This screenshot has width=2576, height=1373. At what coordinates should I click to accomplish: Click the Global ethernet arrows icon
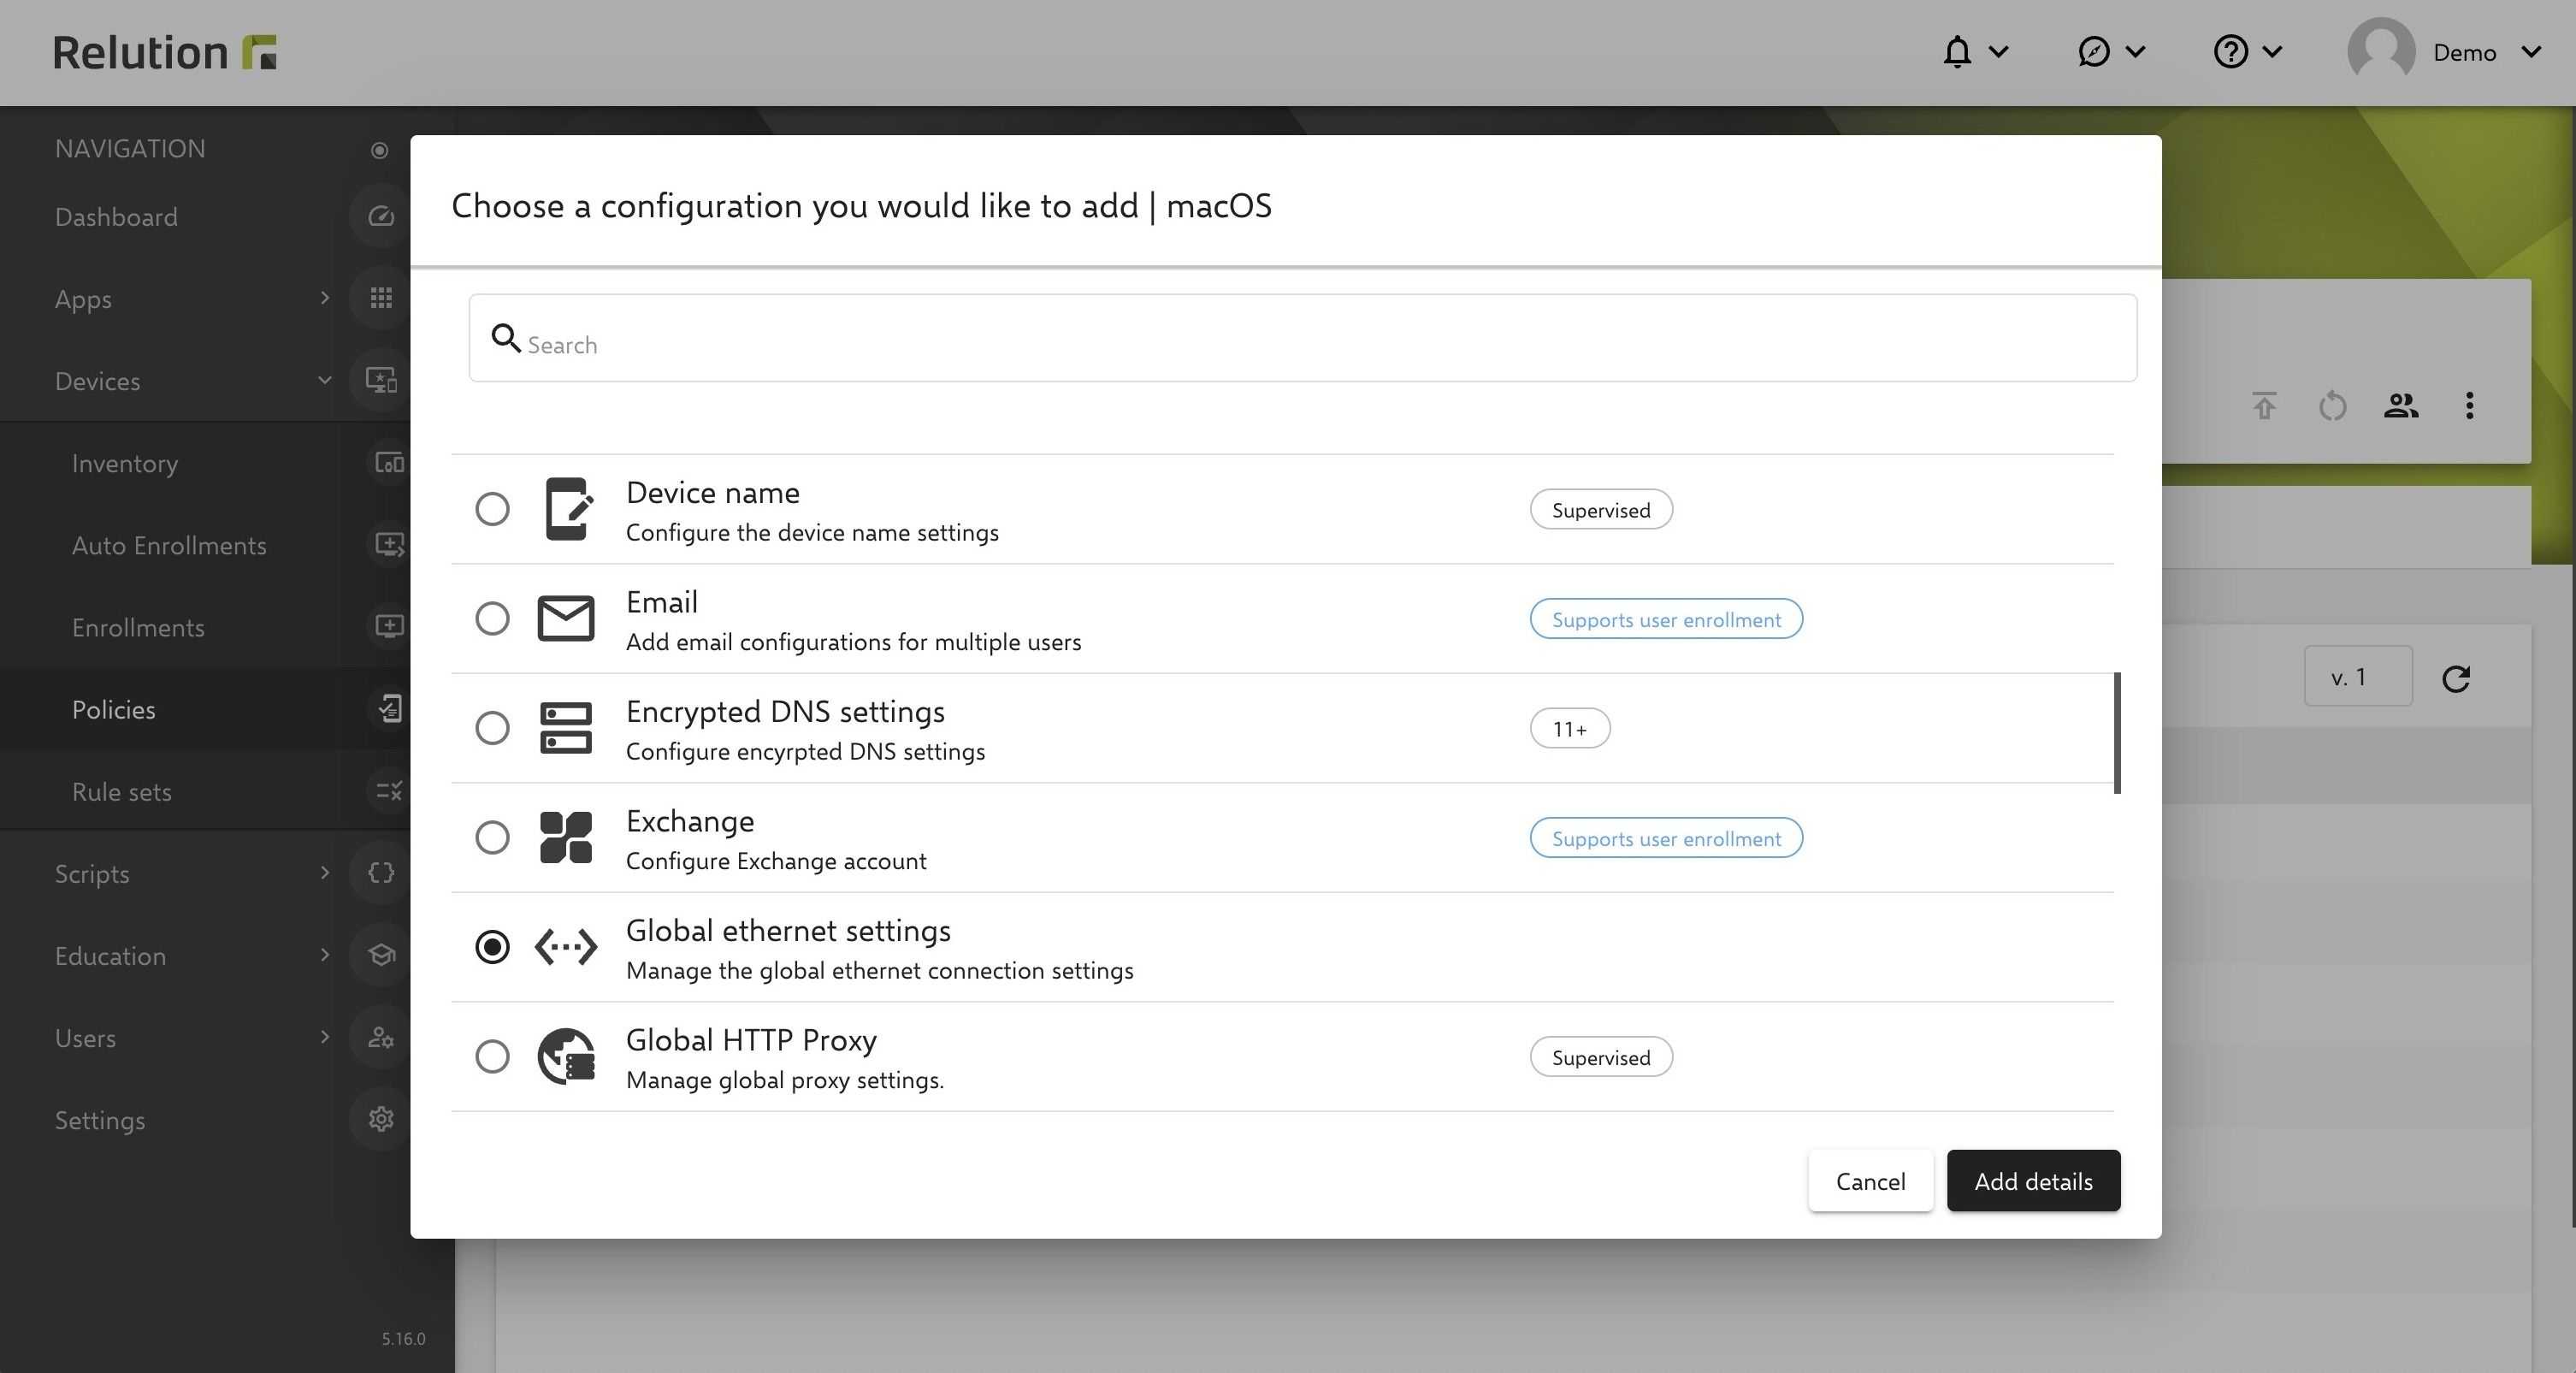tap(566, 946)
